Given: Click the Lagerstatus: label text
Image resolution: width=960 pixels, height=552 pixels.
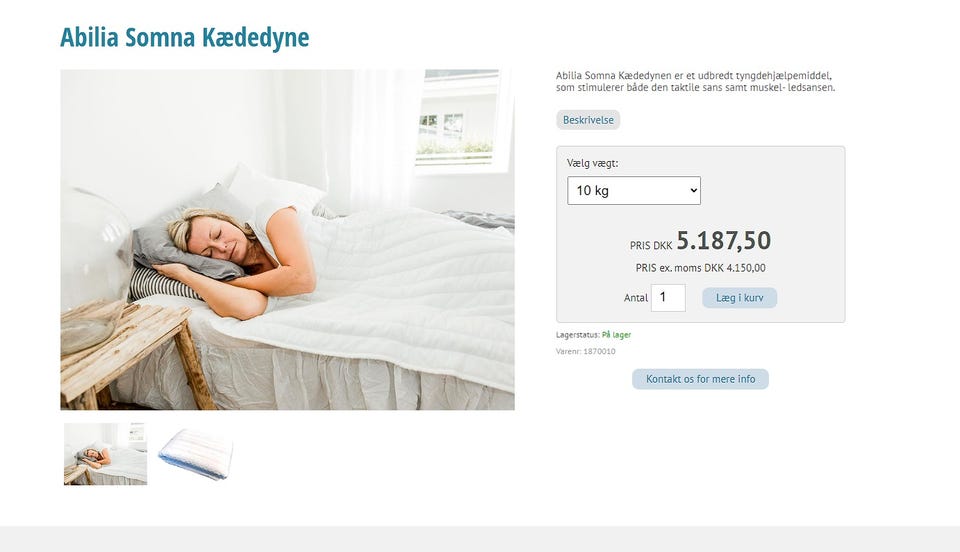Looking at the screenshot, I should click(577, 335).
